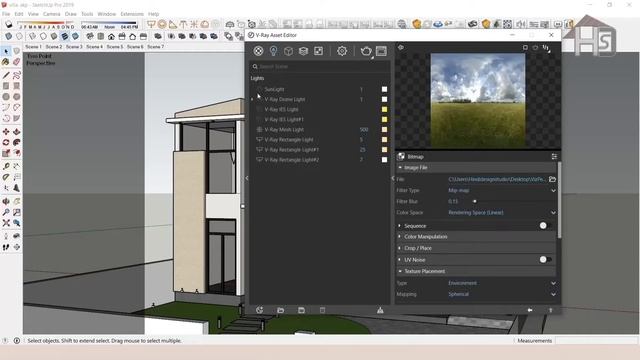
Task: Open the File menu
Action: (6, 14)
